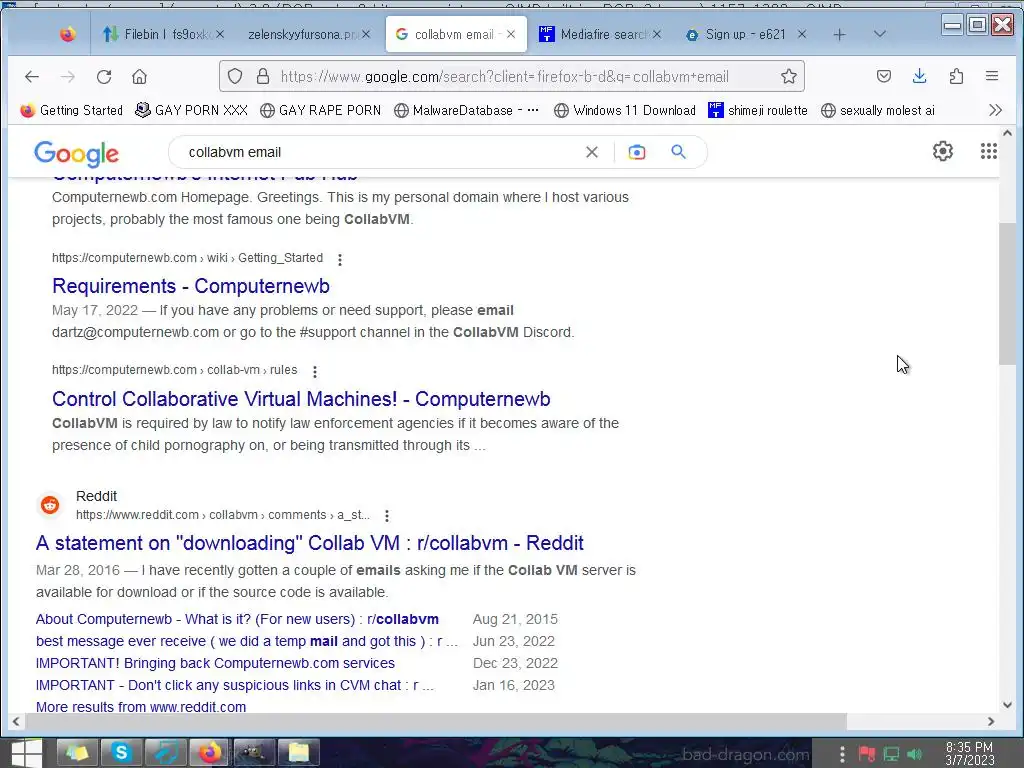
Task: Click the scrollbar up arrow
Action: tap(1007, 133)
